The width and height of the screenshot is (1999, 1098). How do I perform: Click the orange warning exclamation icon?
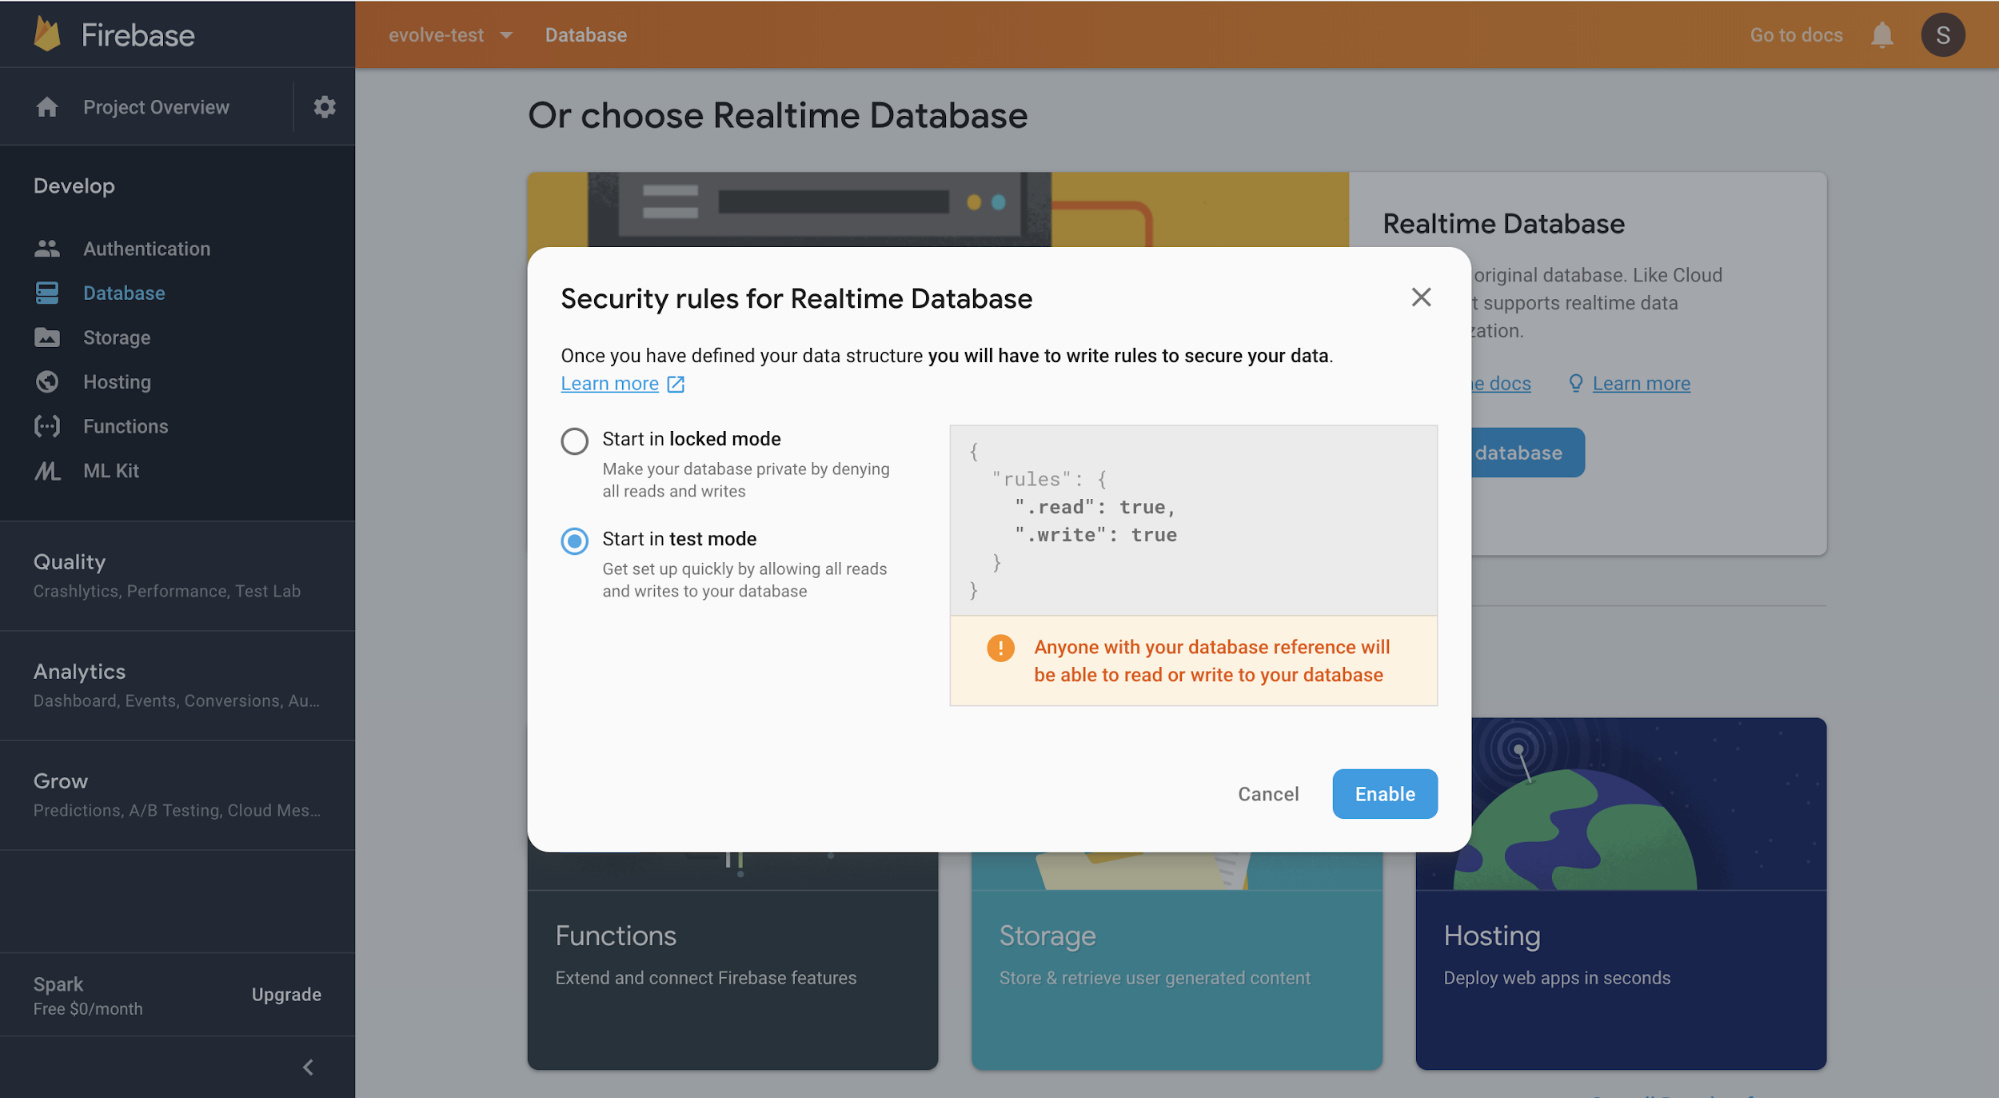click(1000, 648)
